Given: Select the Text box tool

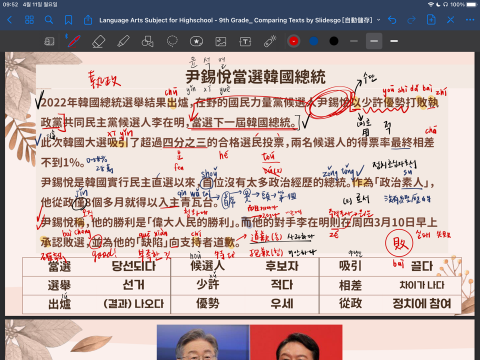Looking at the screenshot, I should 245,41.
